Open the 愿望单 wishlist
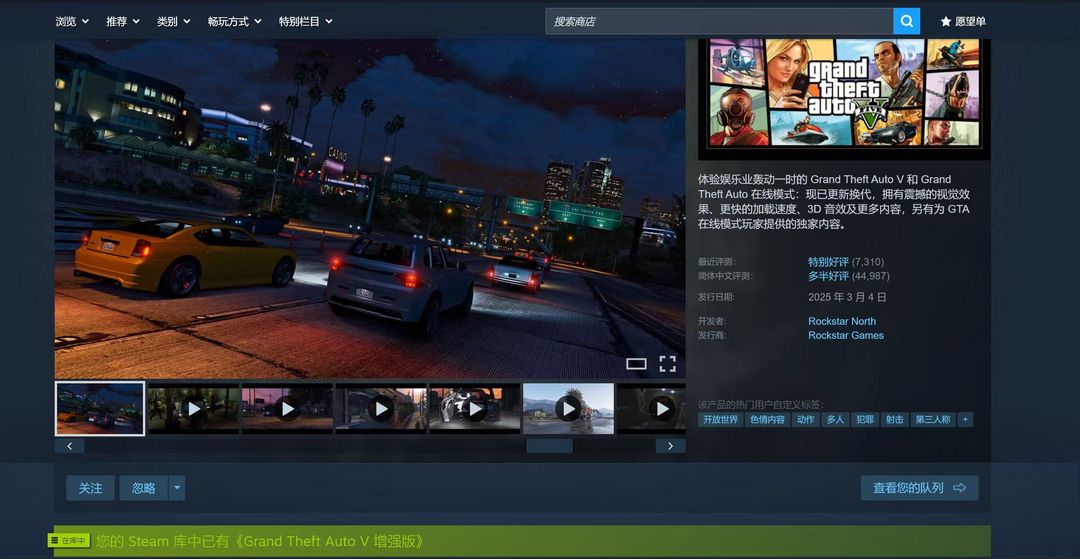This screenshot has height=559, width=1080. click(963, 21)
